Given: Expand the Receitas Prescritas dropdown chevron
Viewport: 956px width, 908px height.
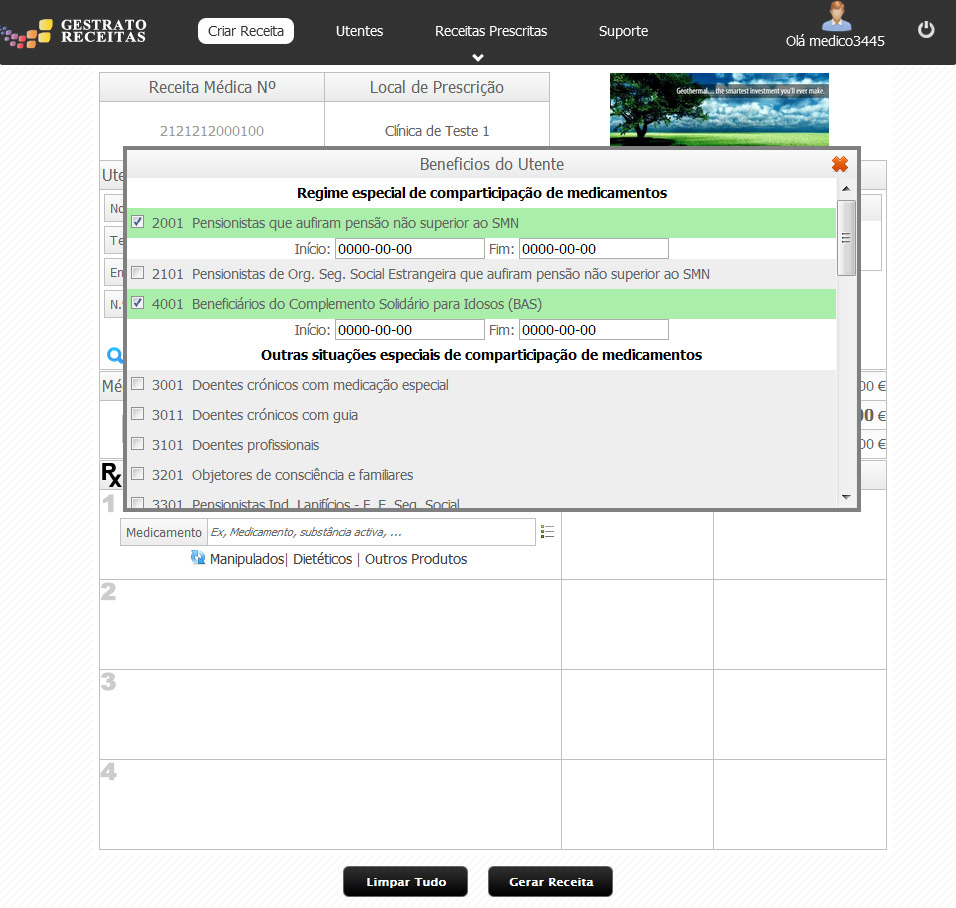Looking at the screenshot, I should pyautogui.click(x=478, y=57).
